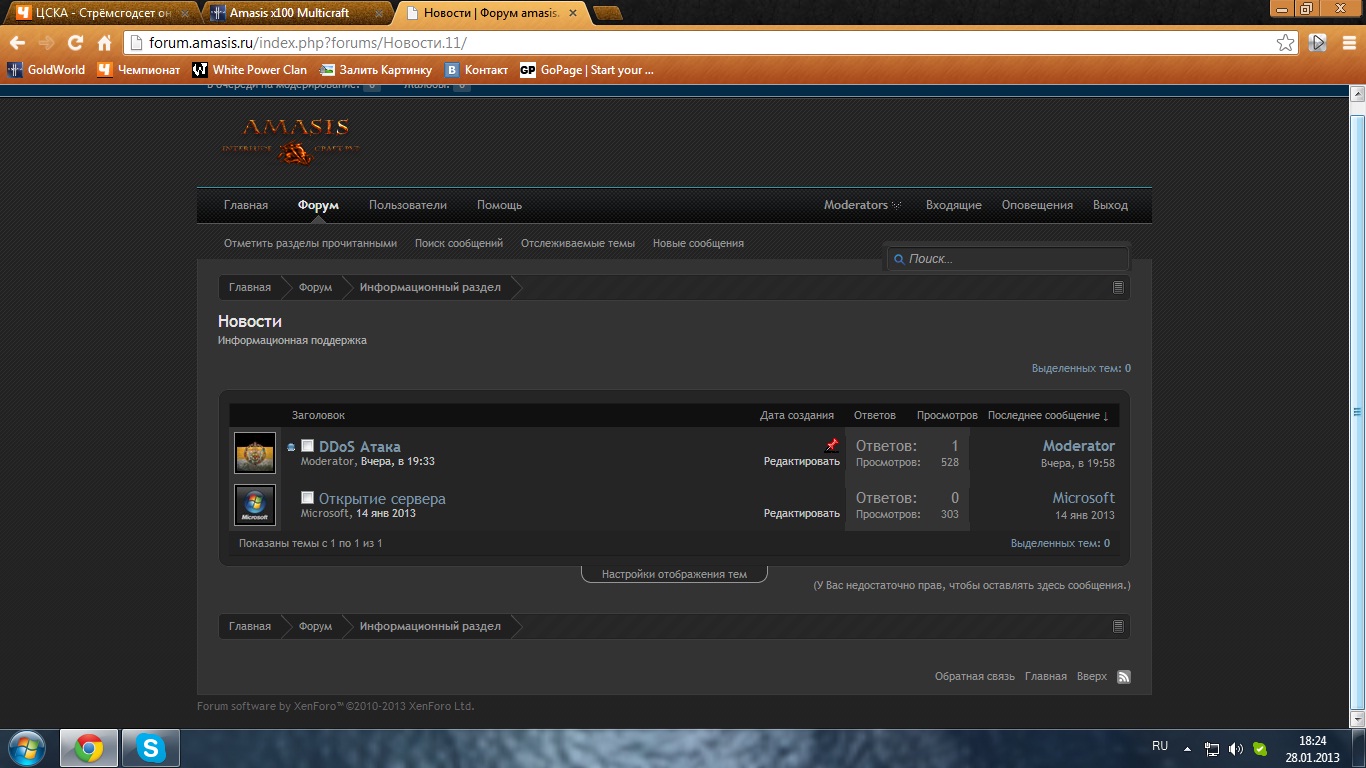Click Информационный раздел in top breadcrumb

[430, 287]
